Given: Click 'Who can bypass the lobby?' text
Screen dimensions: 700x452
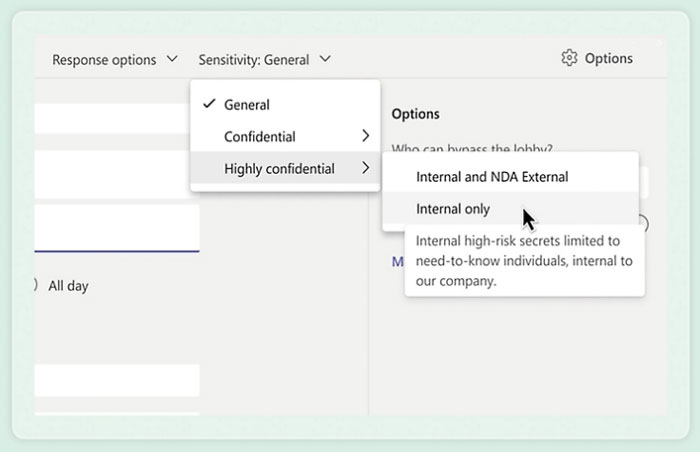Looking at the screenshot, I should coord(472,148).
